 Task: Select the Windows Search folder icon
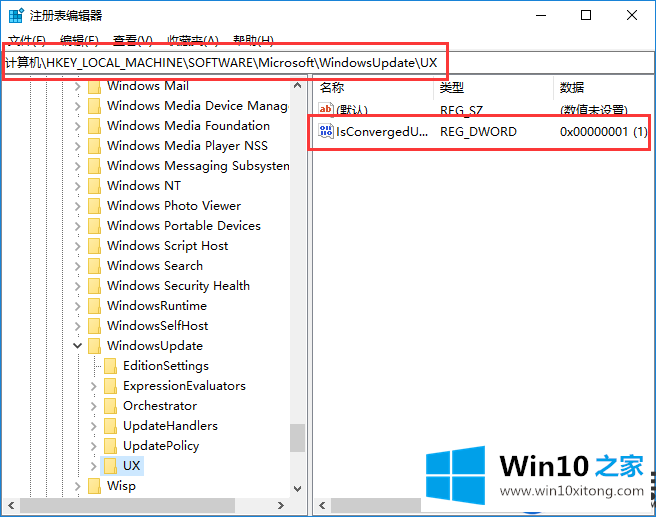pos(95,266)
